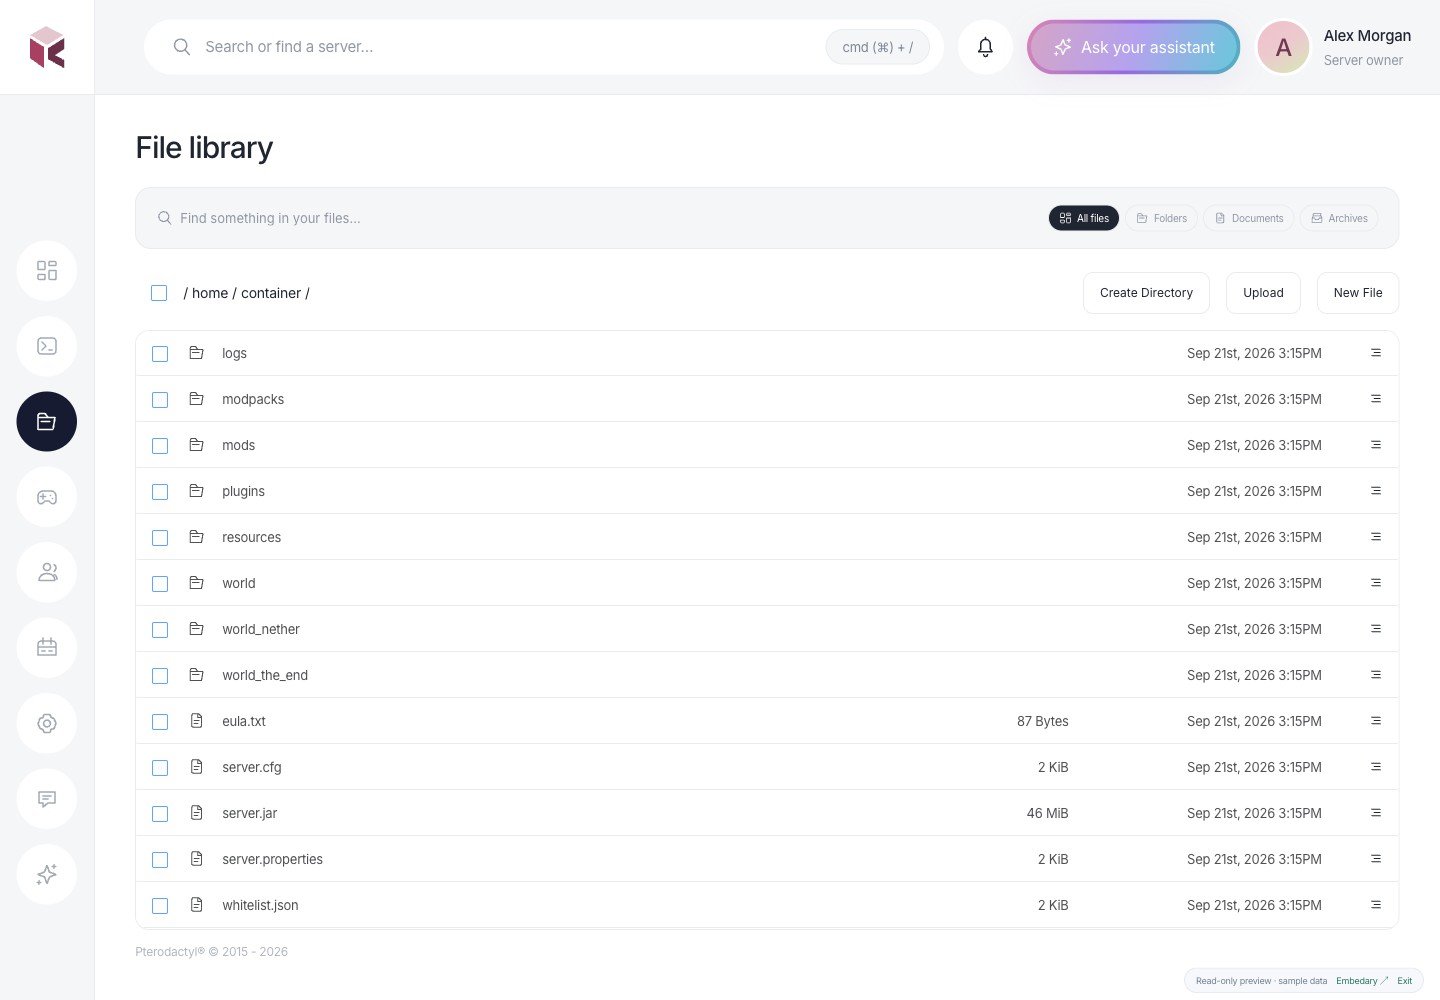Open the row menu for modpacks

(x=1376, y=399)
